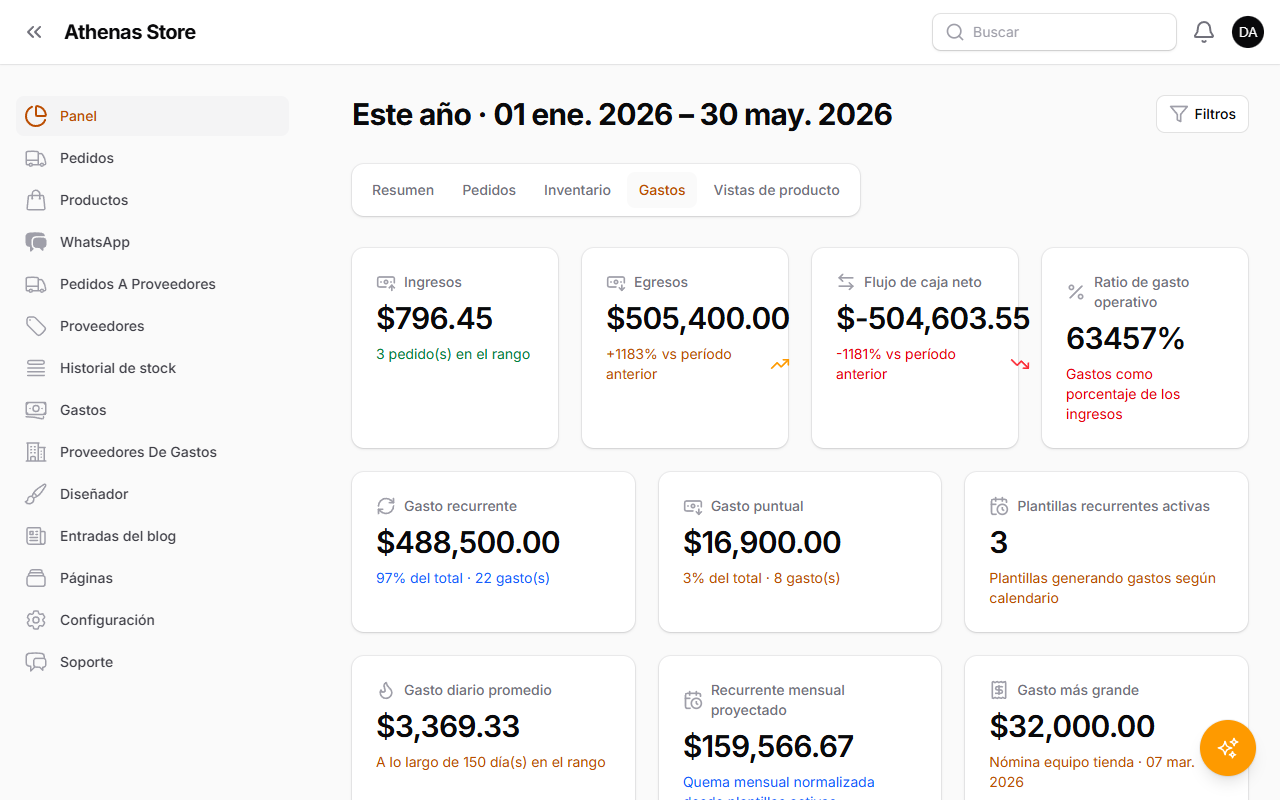The image size is (1280, 800).
Task: Open the DA user avatar menu
Action: (x=1248, y=32)
